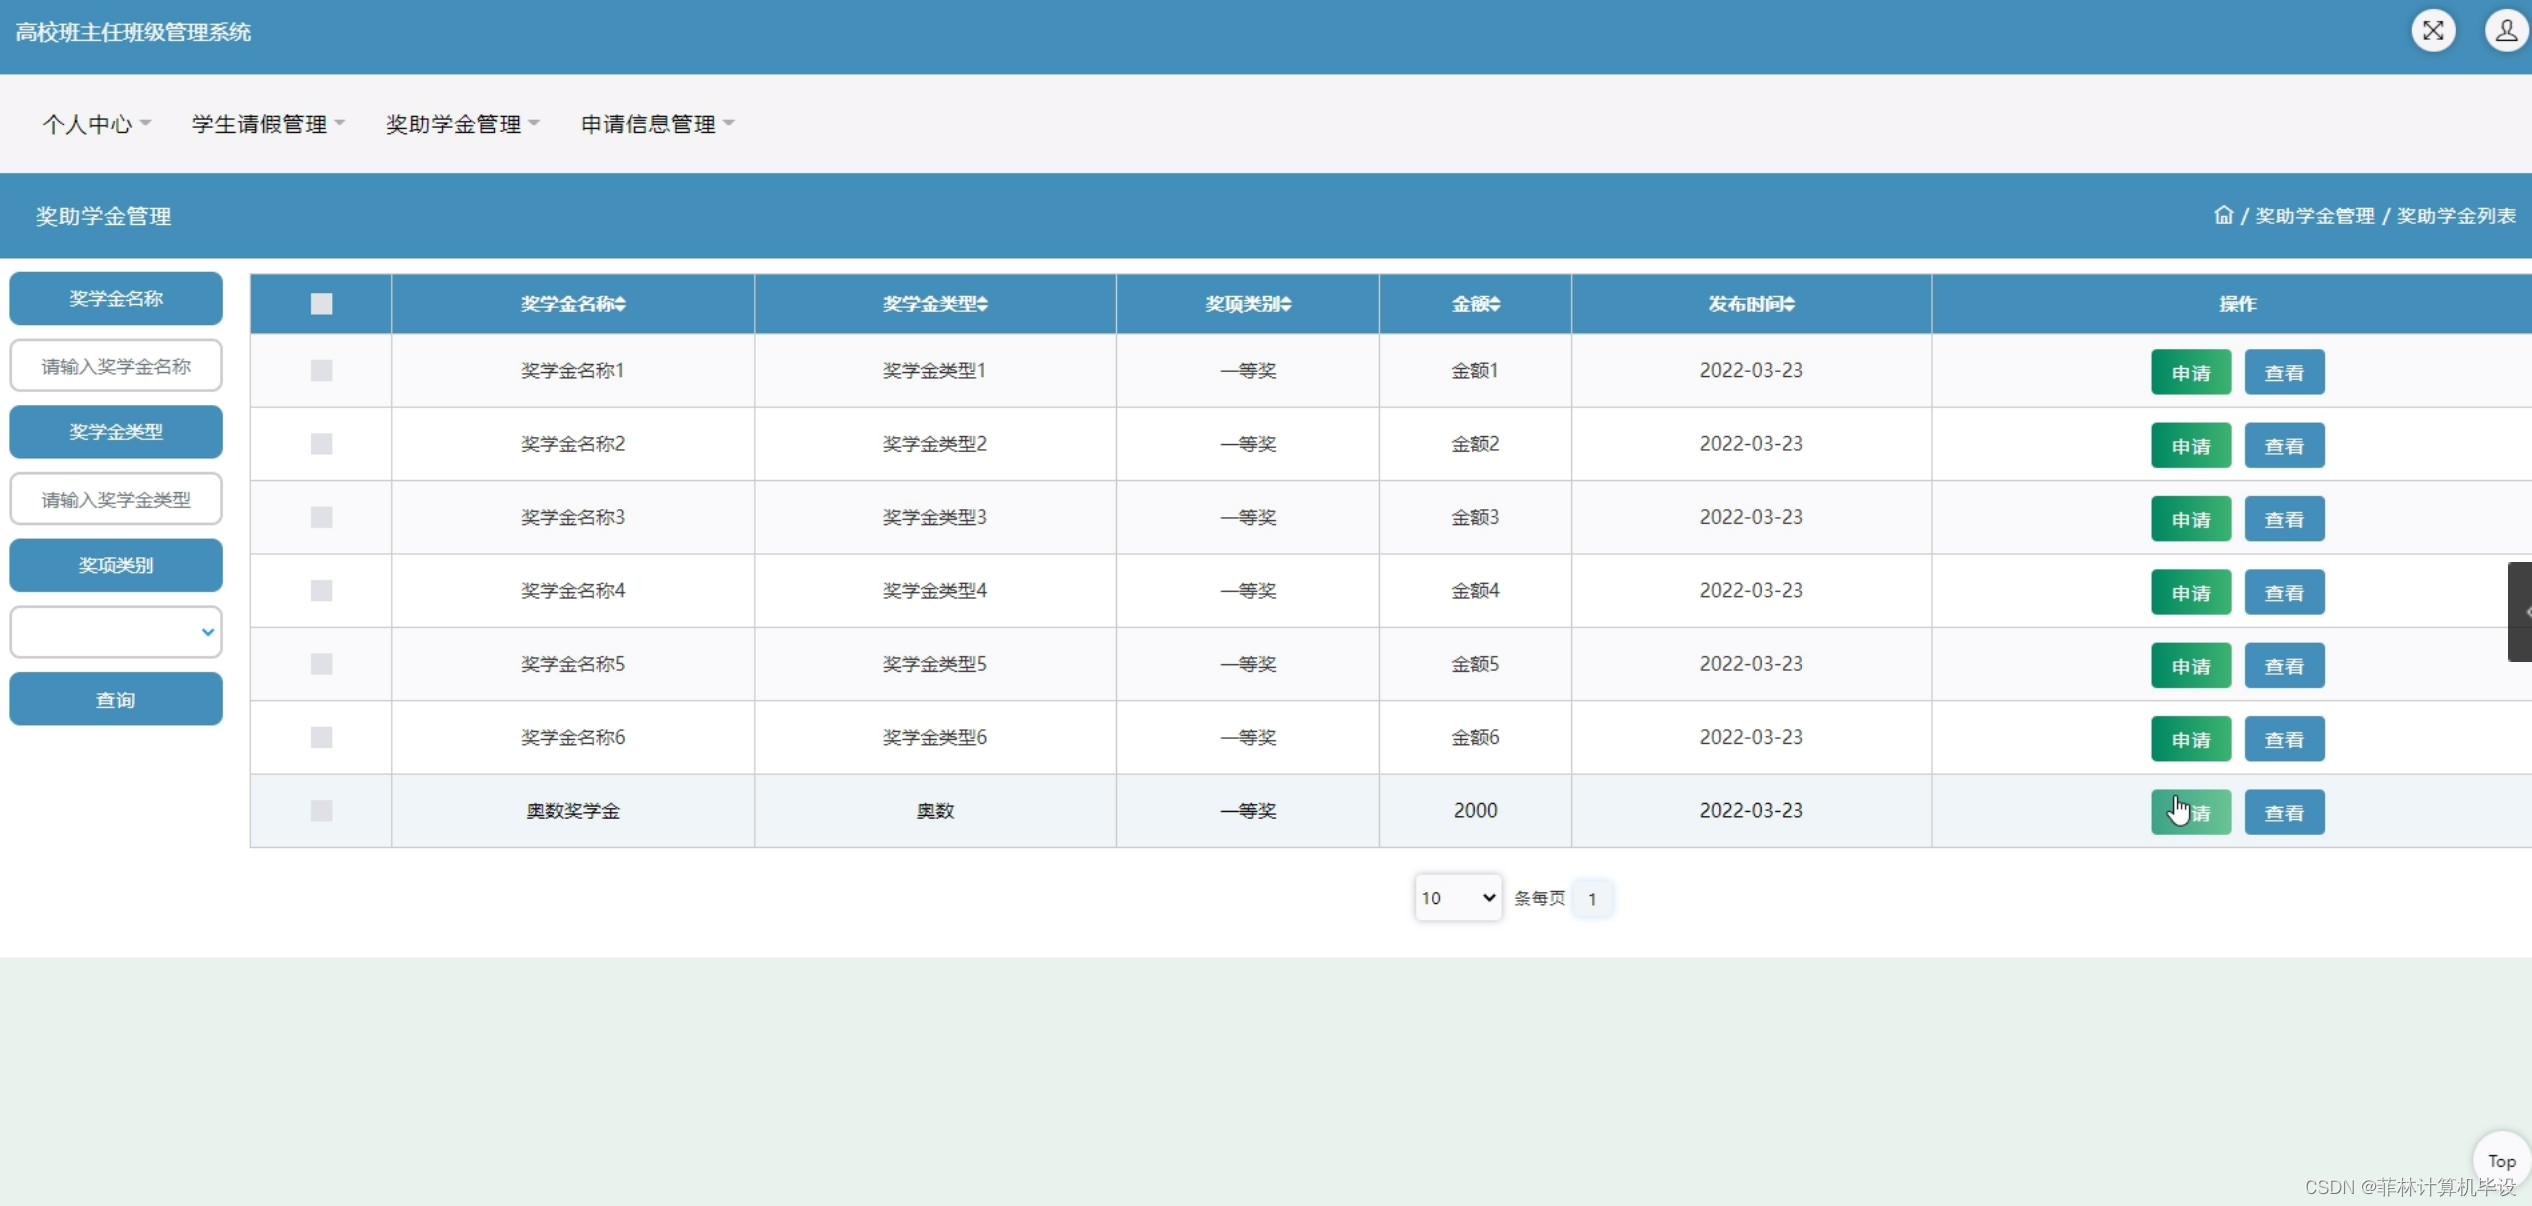Open the rows-per-page dropdown showing 10
2532x1206 pixels.
pyautogui.click(x=1457, y=898)
